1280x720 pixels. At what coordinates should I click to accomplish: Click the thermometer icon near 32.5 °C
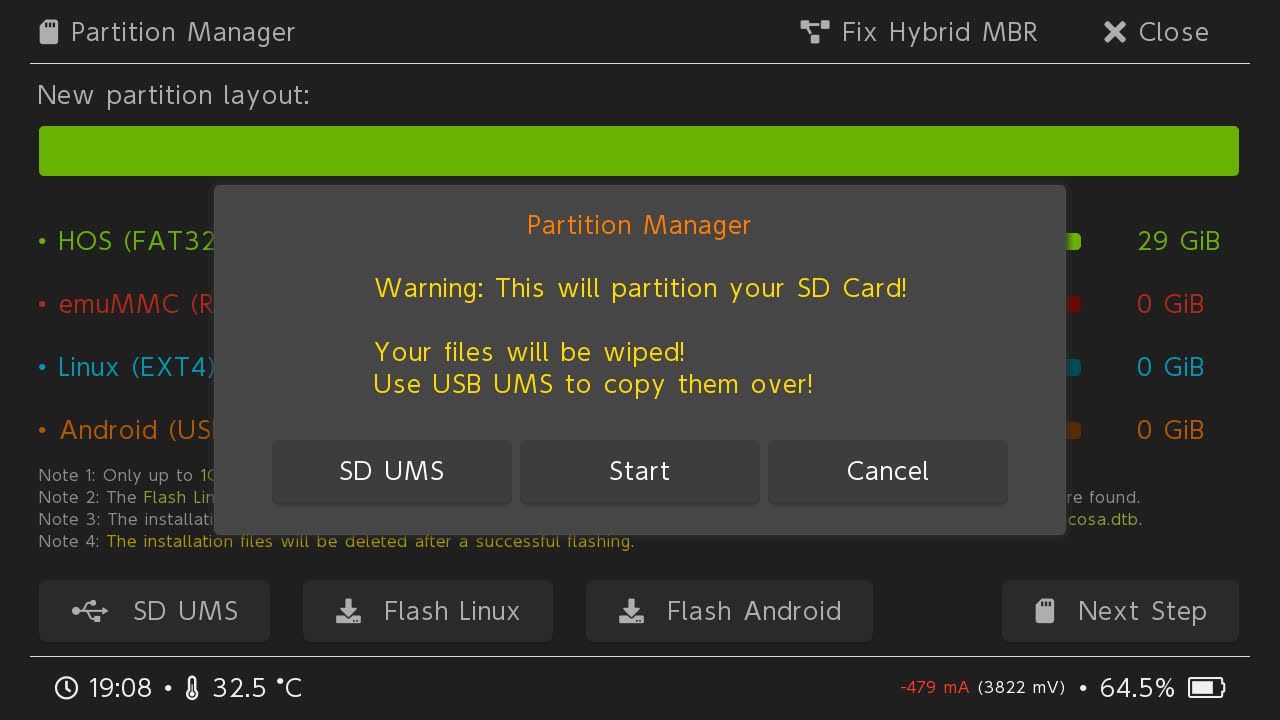coord(192,688)
